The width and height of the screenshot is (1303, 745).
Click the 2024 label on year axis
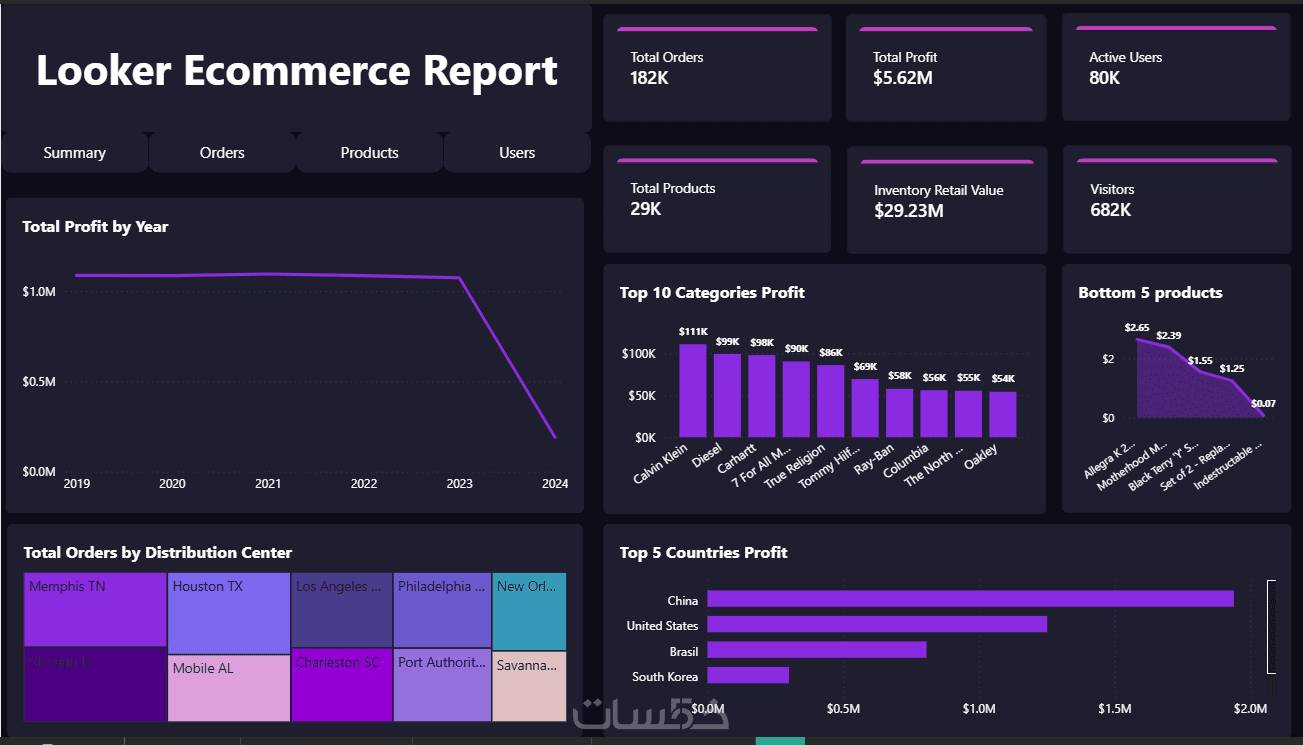point(554,484)
